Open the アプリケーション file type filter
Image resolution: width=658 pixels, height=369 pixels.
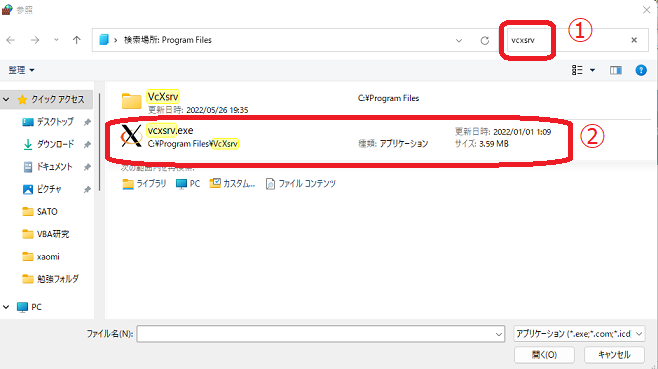click(x=579, y=334)
